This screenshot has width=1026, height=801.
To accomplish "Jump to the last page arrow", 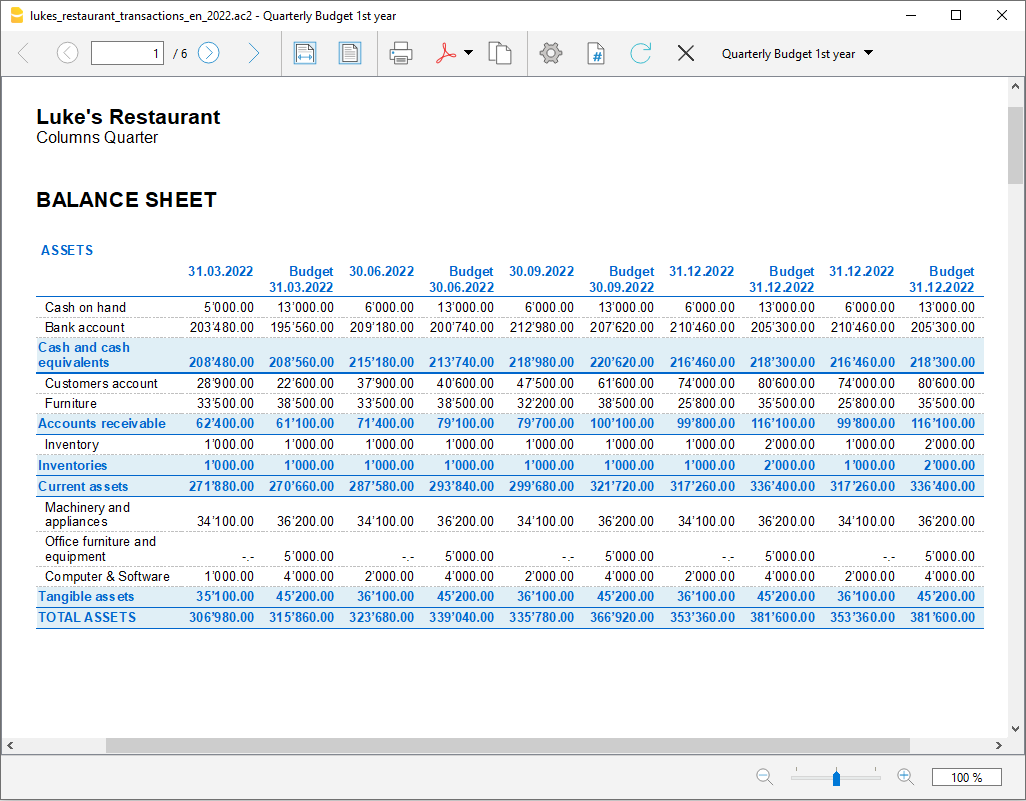I will tap(253, 53).
